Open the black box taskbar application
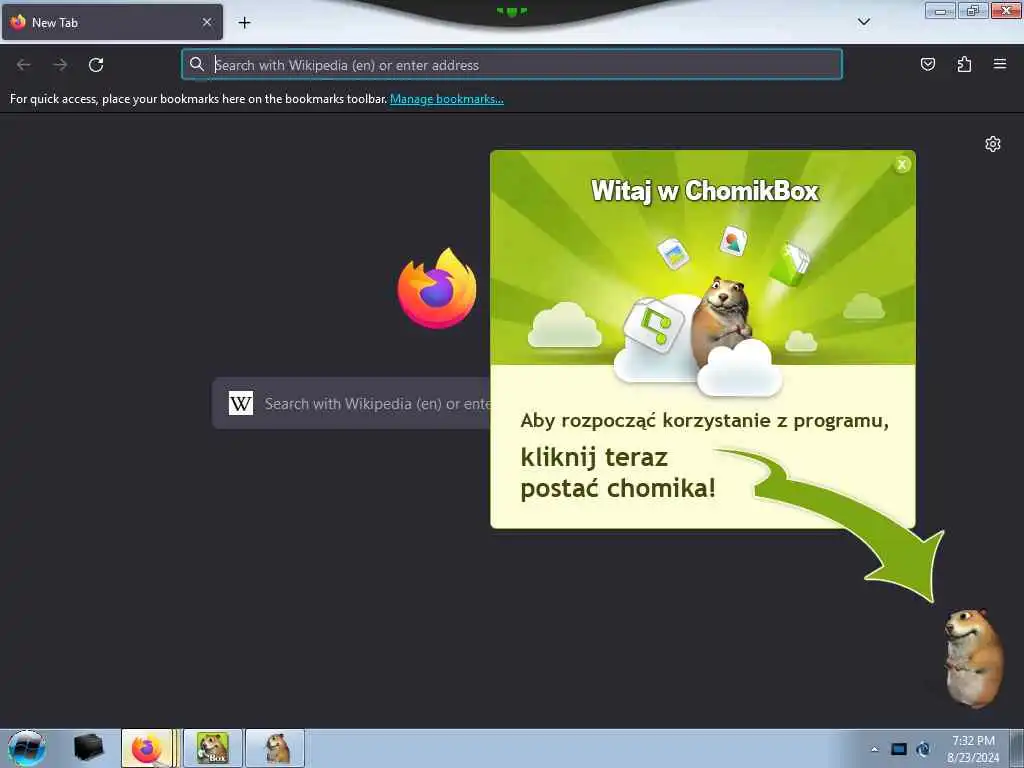 pyautogui.click(x=88, y=748)
